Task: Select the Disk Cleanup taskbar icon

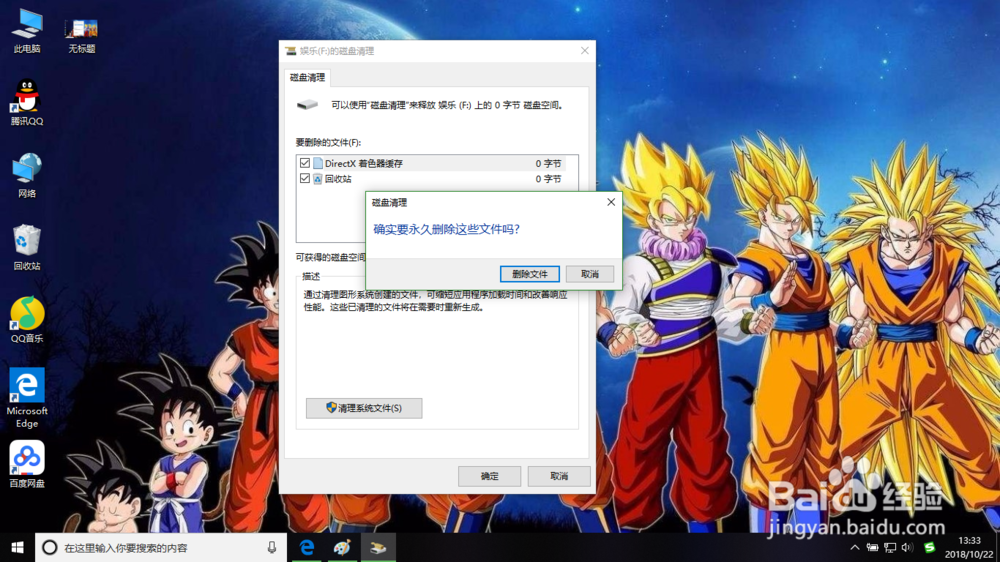Action: click(378, 547)
